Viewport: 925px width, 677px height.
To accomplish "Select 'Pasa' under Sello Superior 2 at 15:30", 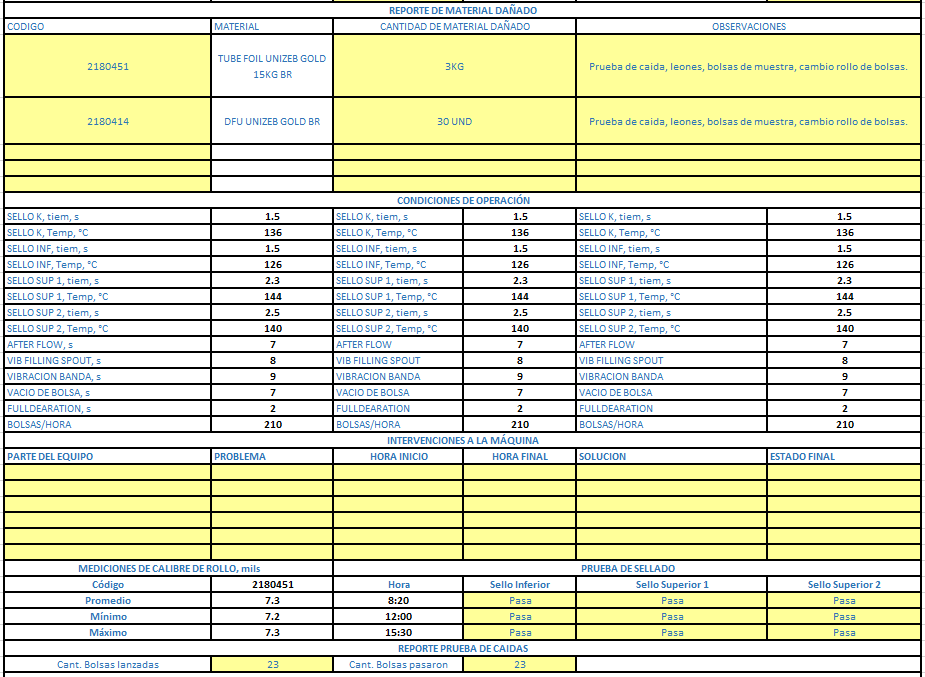I will click(844, 633).
